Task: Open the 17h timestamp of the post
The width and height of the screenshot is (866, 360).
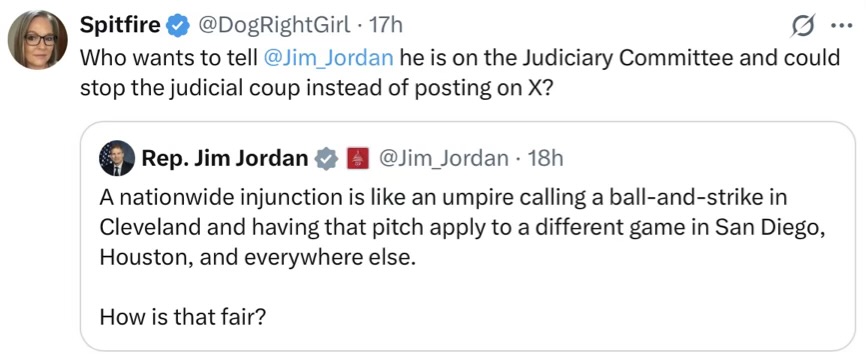Action: pyautogui.click(x=385, y=25)
